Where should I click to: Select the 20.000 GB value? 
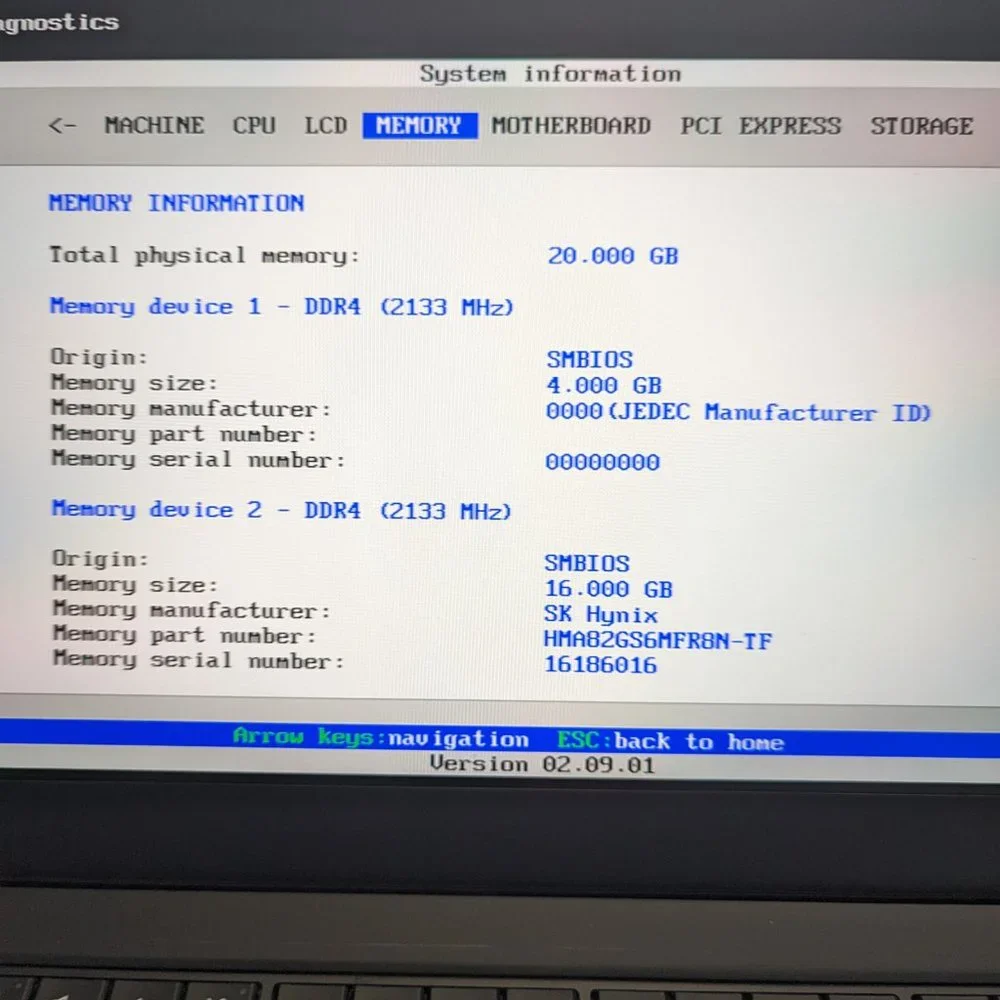click(x=613, y=256)
